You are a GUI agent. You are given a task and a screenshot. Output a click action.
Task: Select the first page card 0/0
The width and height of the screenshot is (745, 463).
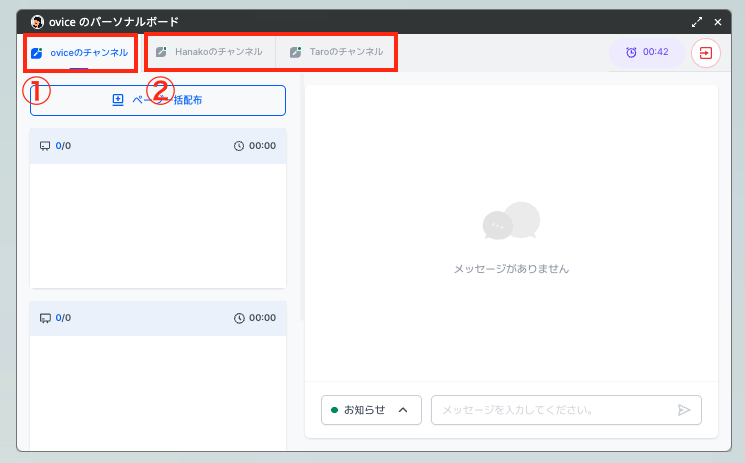pos(158,208)
